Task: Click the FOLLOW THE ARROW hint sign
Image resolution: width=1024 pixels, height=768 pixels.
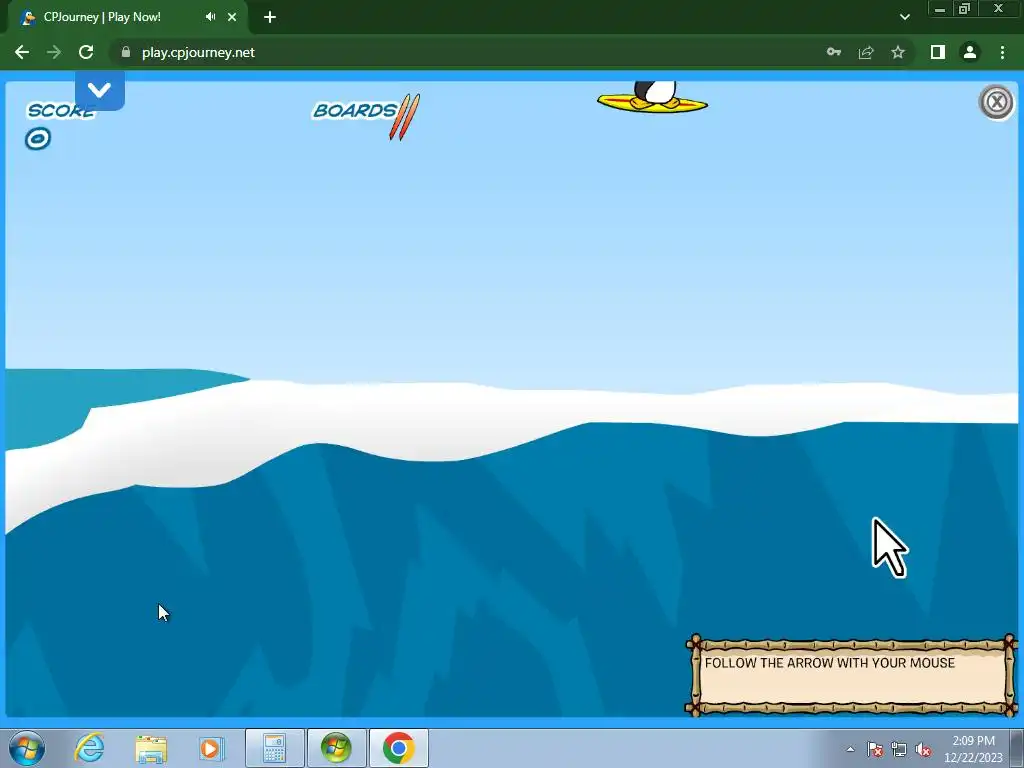Action: point(851,675)
